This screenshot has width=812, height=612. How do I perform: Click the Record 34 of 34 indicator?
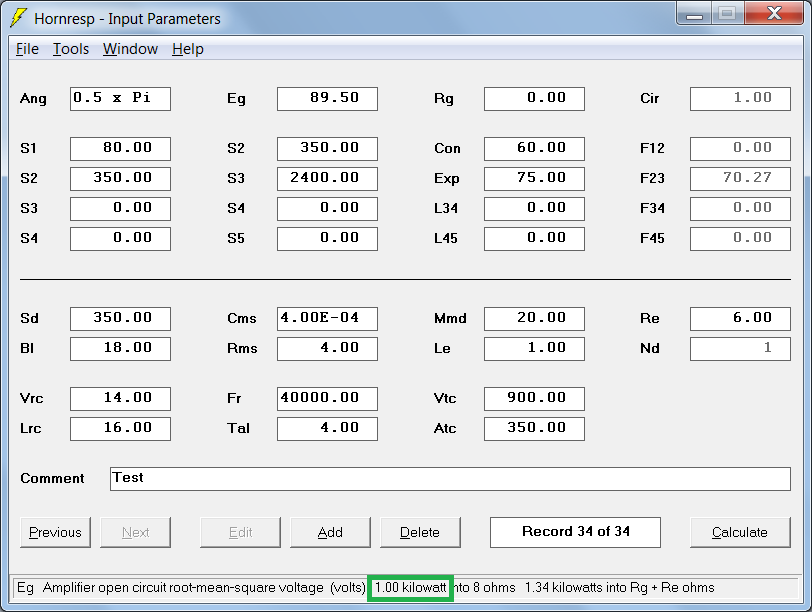(575, 532)
